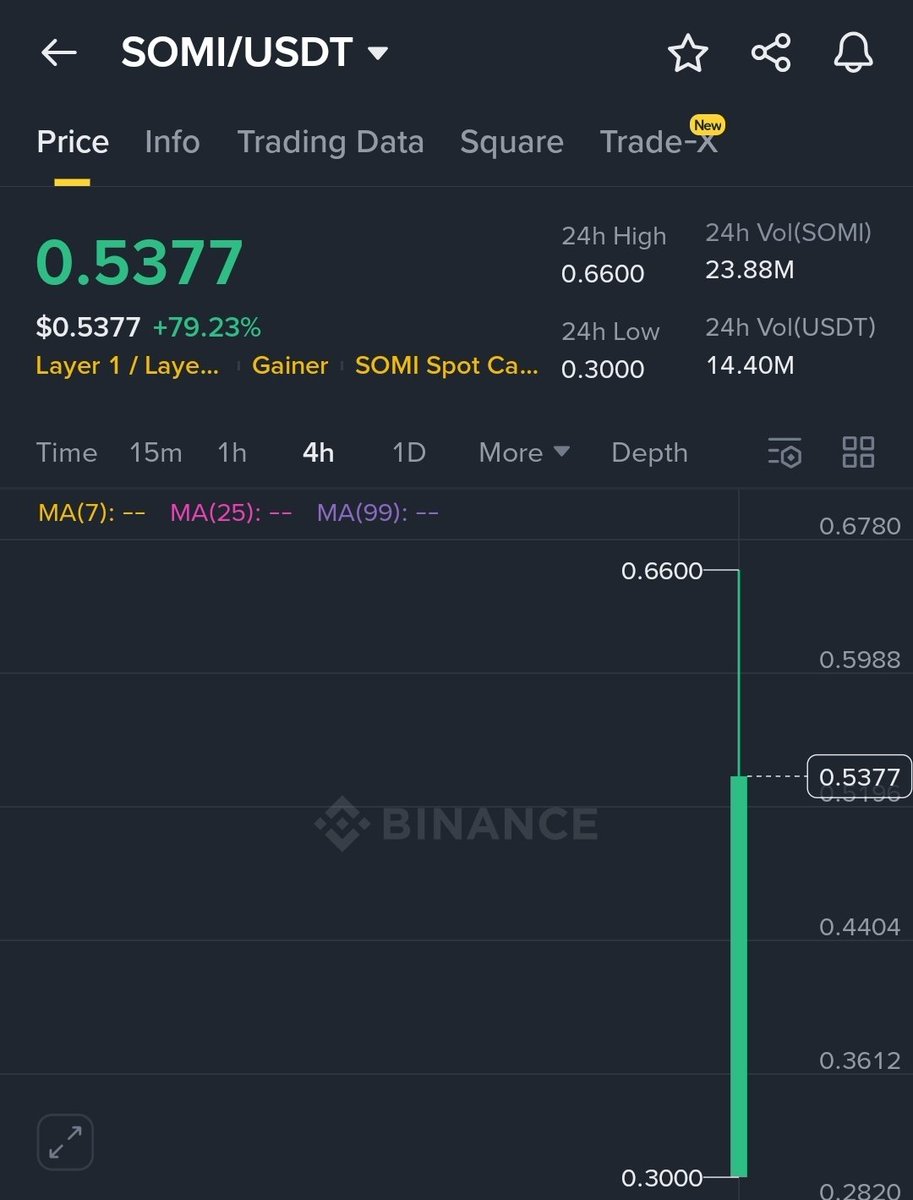913x1200 pixels.
Task: Tap the Layer 1 category tag
Action: pos(127,366)
